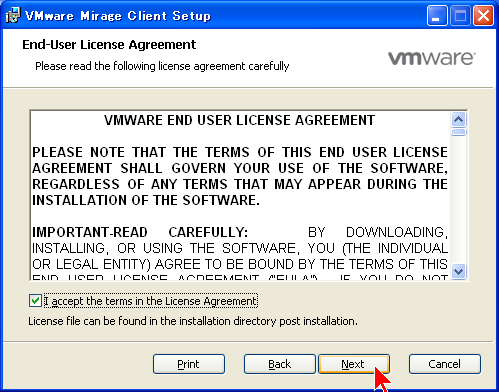This screenshot has height=392, width=499.
Task: Click the Print button
Action: [x=189, y=364]
